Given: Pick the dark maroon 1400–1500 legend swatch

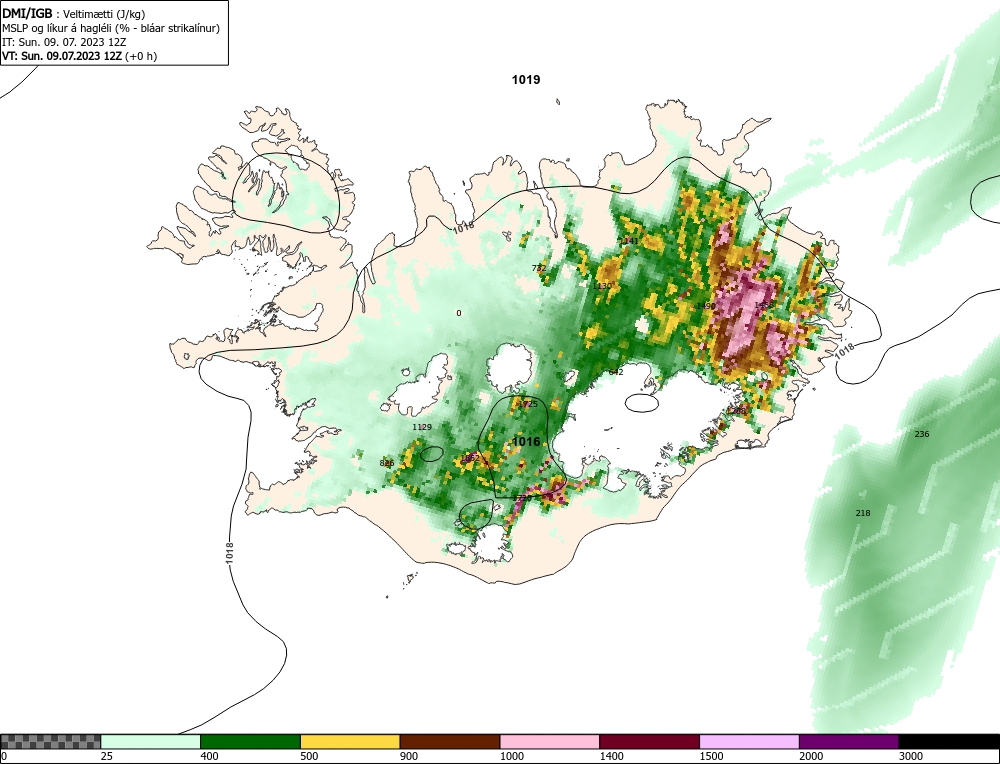Looking at the screenshot, I should click(x=649, y=741).
